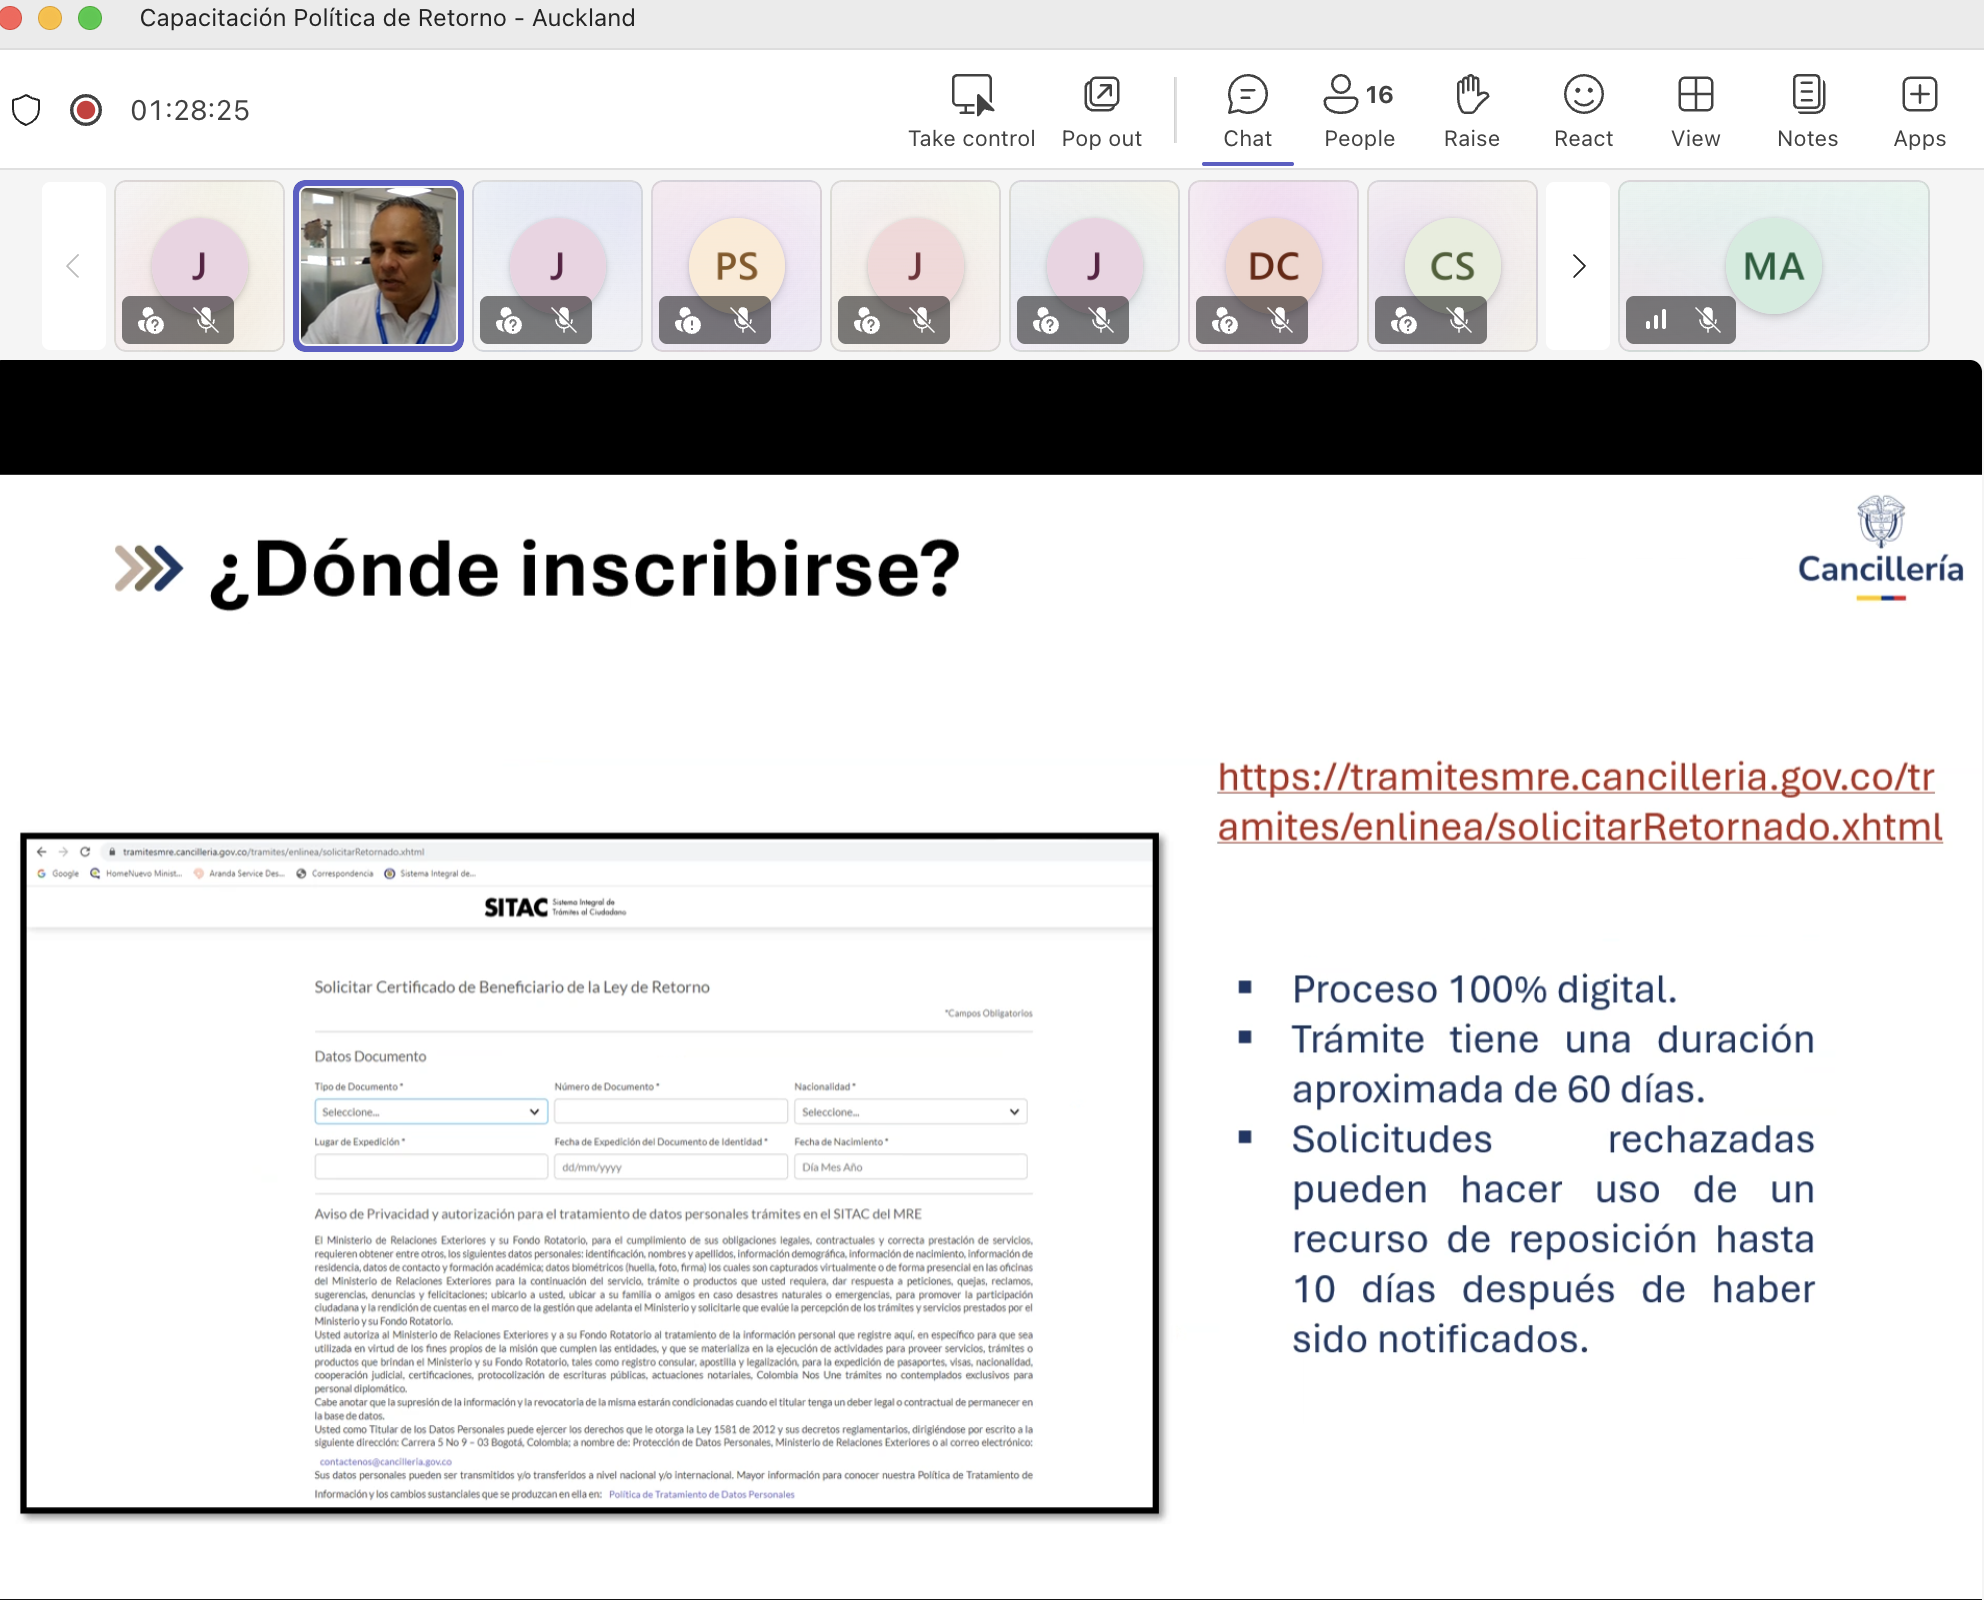Show the People participant list

click(1359, 111)
